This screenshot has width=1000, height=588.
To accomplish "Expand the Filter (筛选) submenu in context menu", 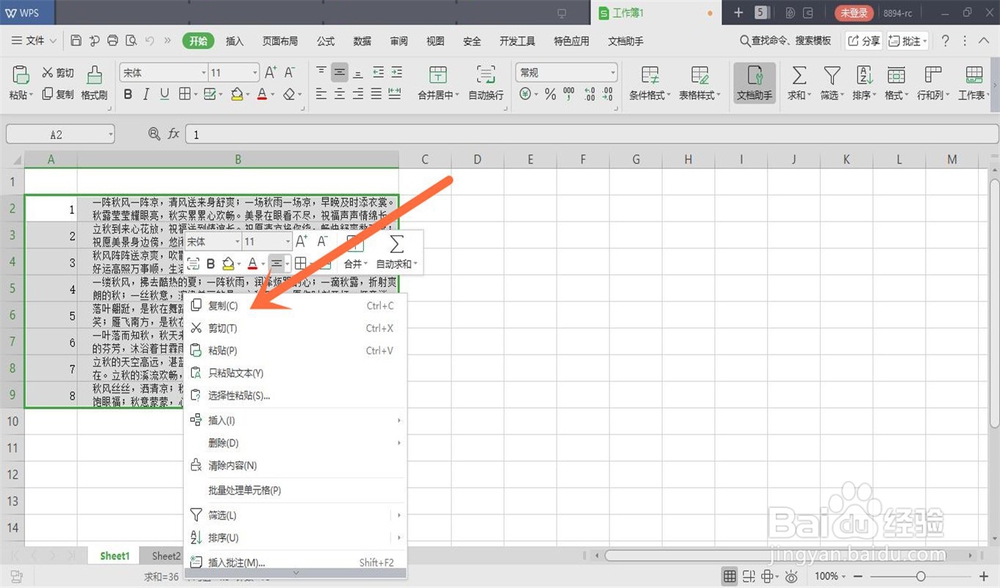I will [x=295, y=515].
